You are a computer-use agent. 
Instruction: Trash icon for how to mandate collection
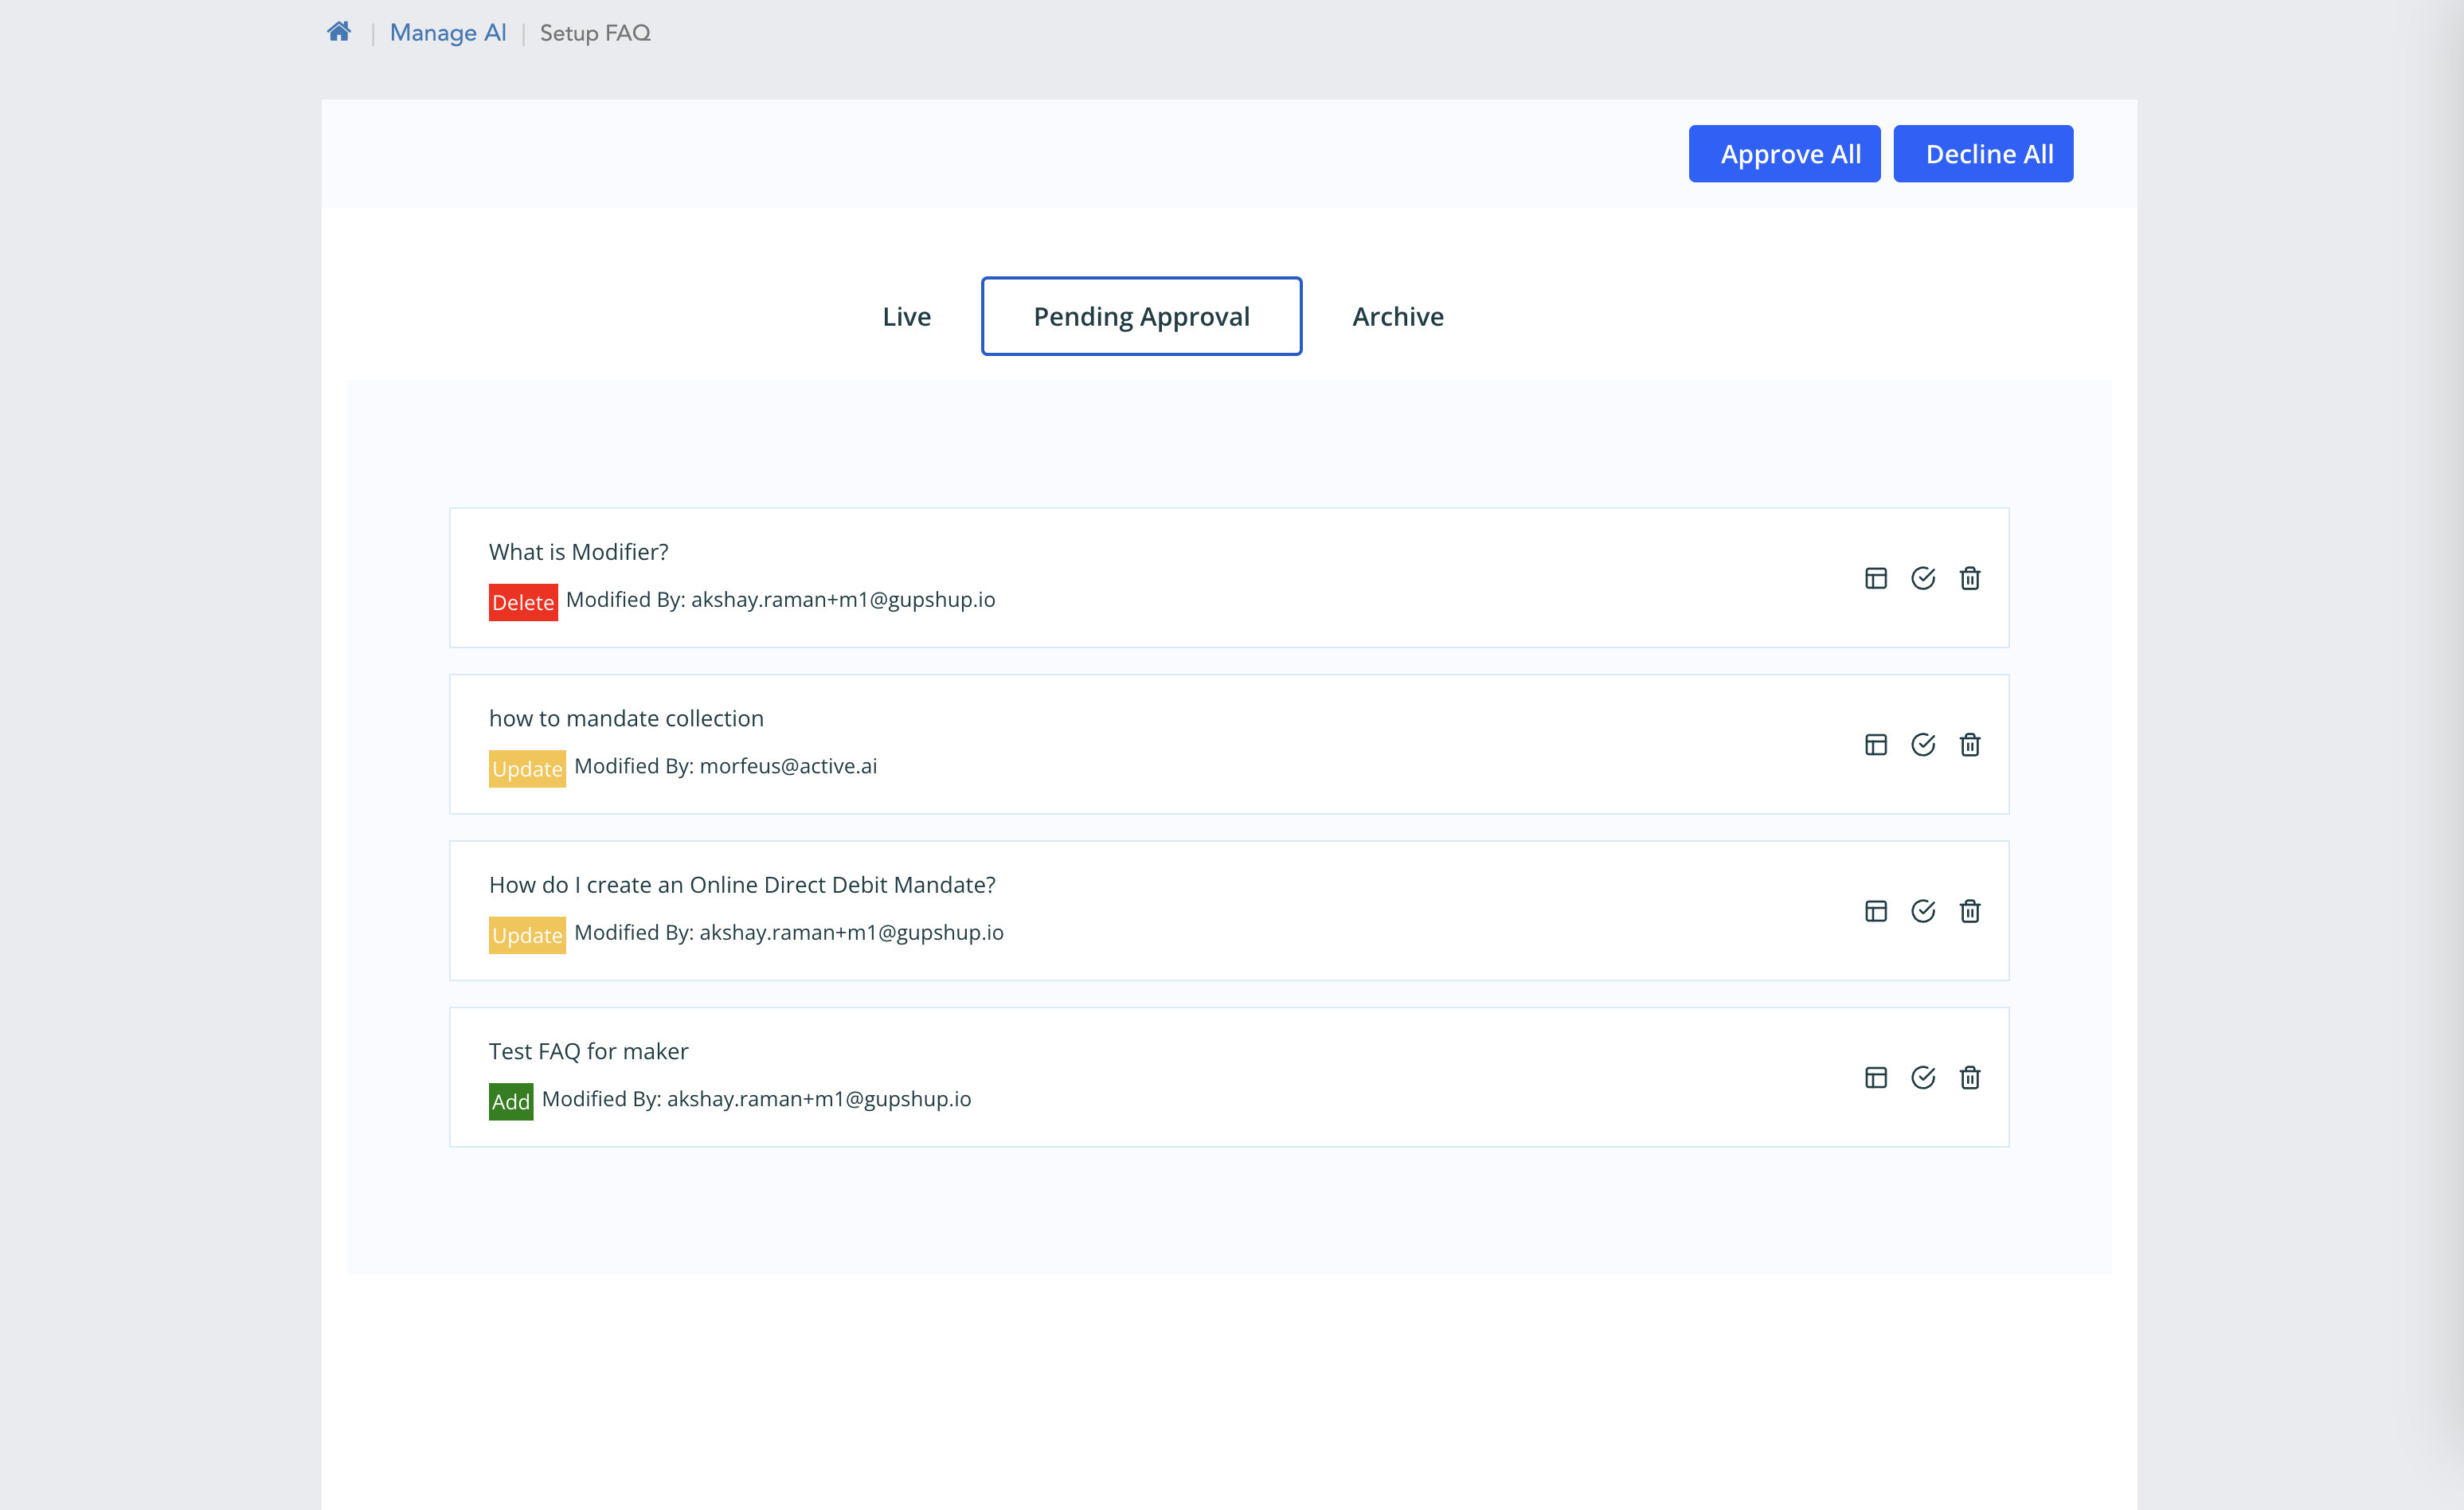pos(1970,745)
